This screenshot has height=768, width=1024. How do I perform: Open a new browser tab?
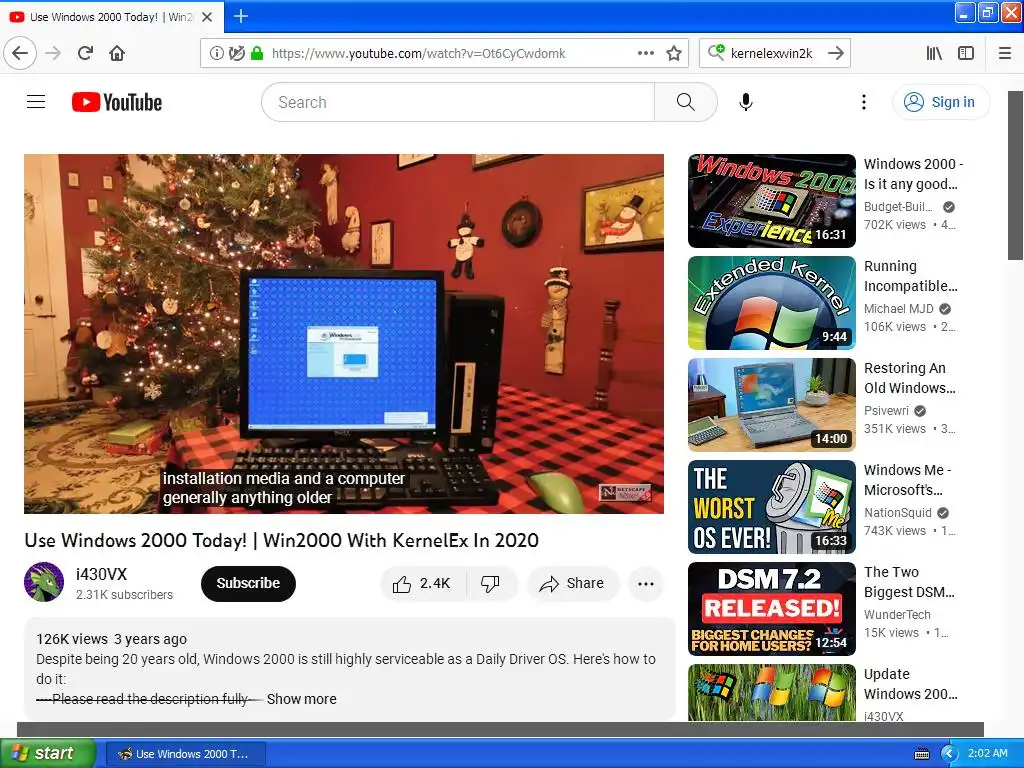[240, 16]
